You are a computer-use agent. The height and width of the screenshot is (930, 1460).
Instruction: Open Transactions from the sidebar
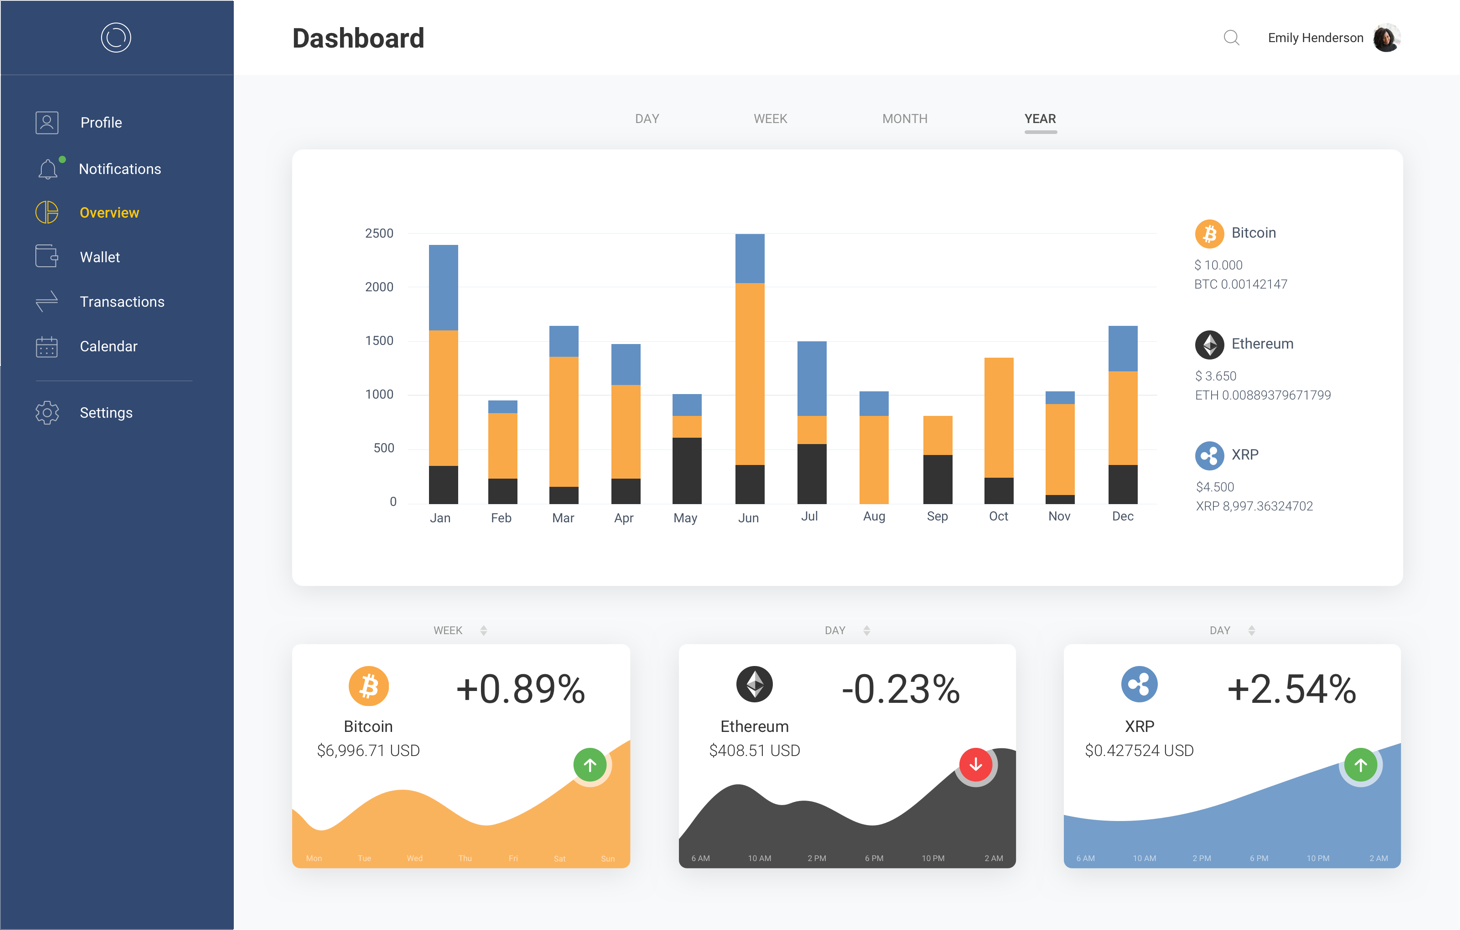coord(47,301)
